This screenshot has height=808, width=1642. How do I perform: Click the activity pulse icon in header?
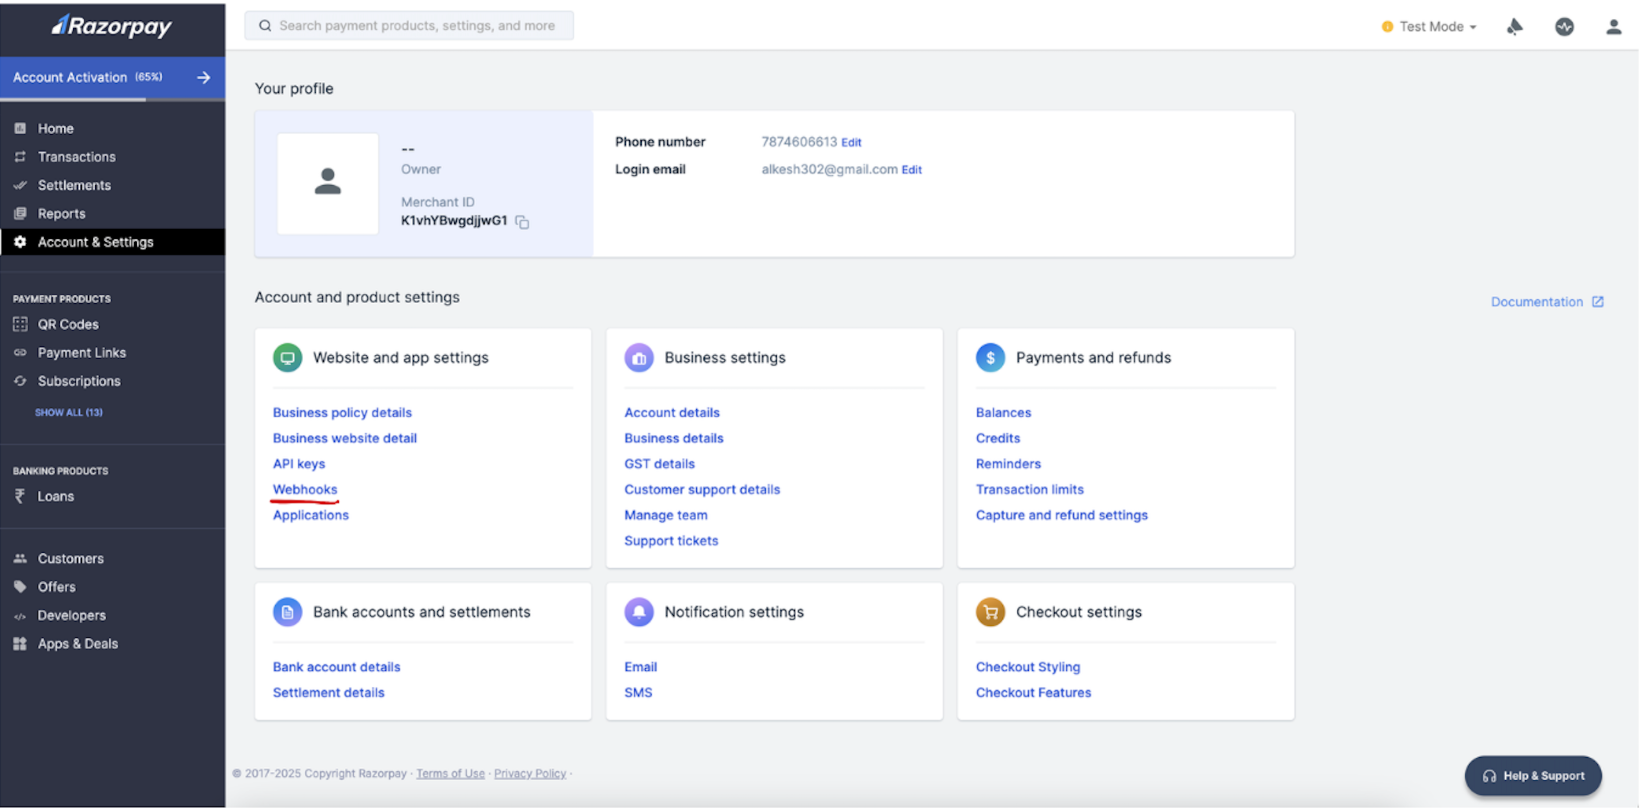(1564, 27)
